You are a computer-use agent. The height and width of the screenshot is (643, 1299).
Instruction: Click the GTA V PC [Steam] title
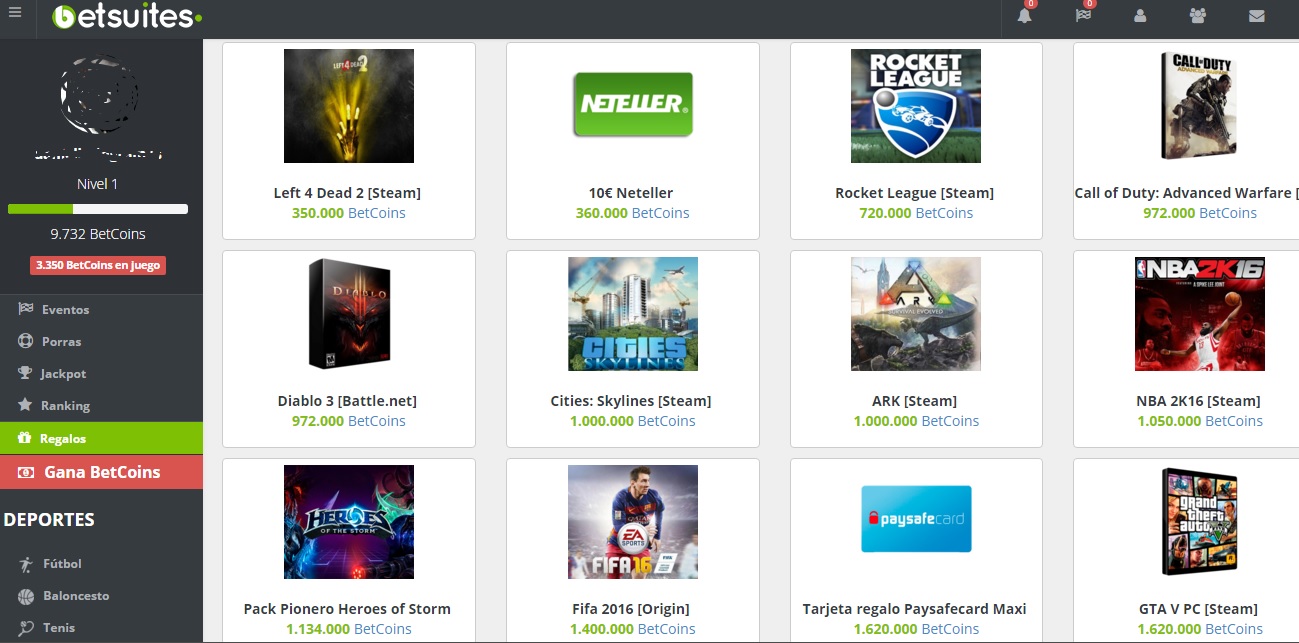tap(1198, 609)
